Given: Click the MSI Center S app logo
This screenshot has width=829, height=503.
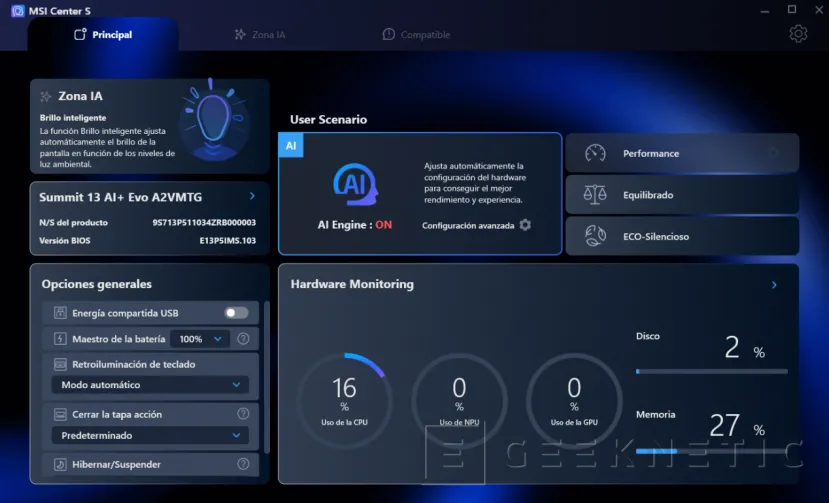Looking at the screenshot, I should tap(17, 11).
